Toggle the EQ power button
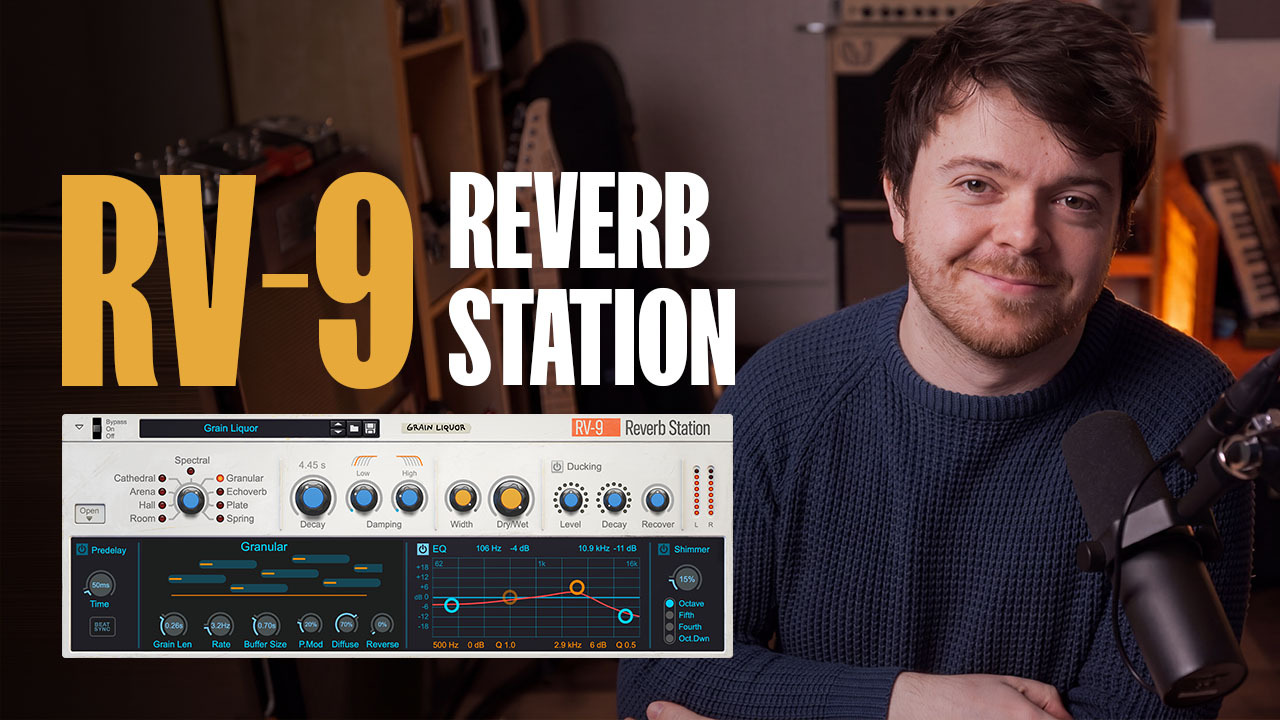The height and width of the screenshot is (720, 1280). coord(423,549)
